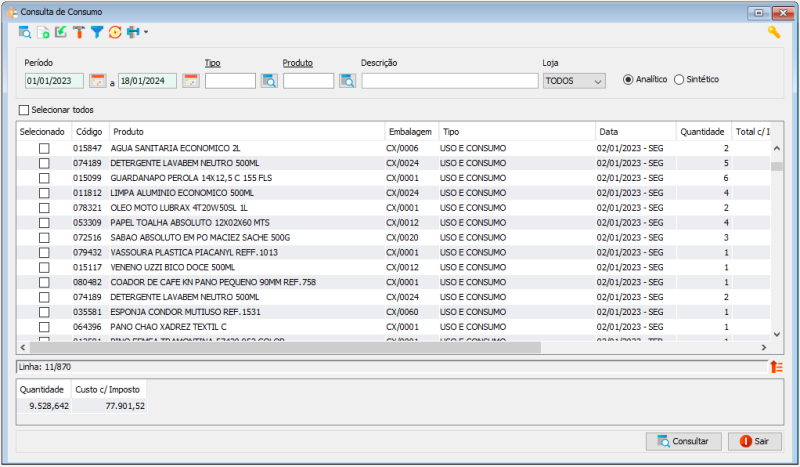
Task: Click the horizontal scrollbar right arrow
Action: (764, 347)
